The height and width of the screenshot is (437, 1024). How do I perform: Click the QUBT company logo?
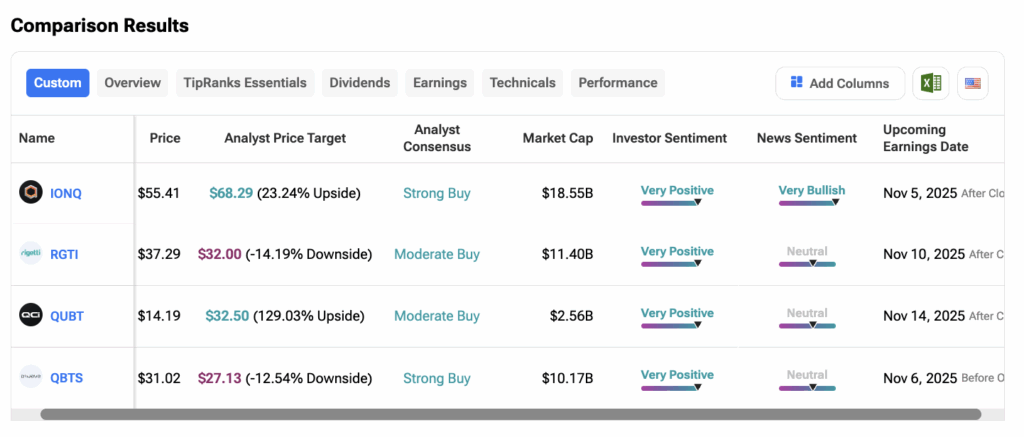(31, 316)
